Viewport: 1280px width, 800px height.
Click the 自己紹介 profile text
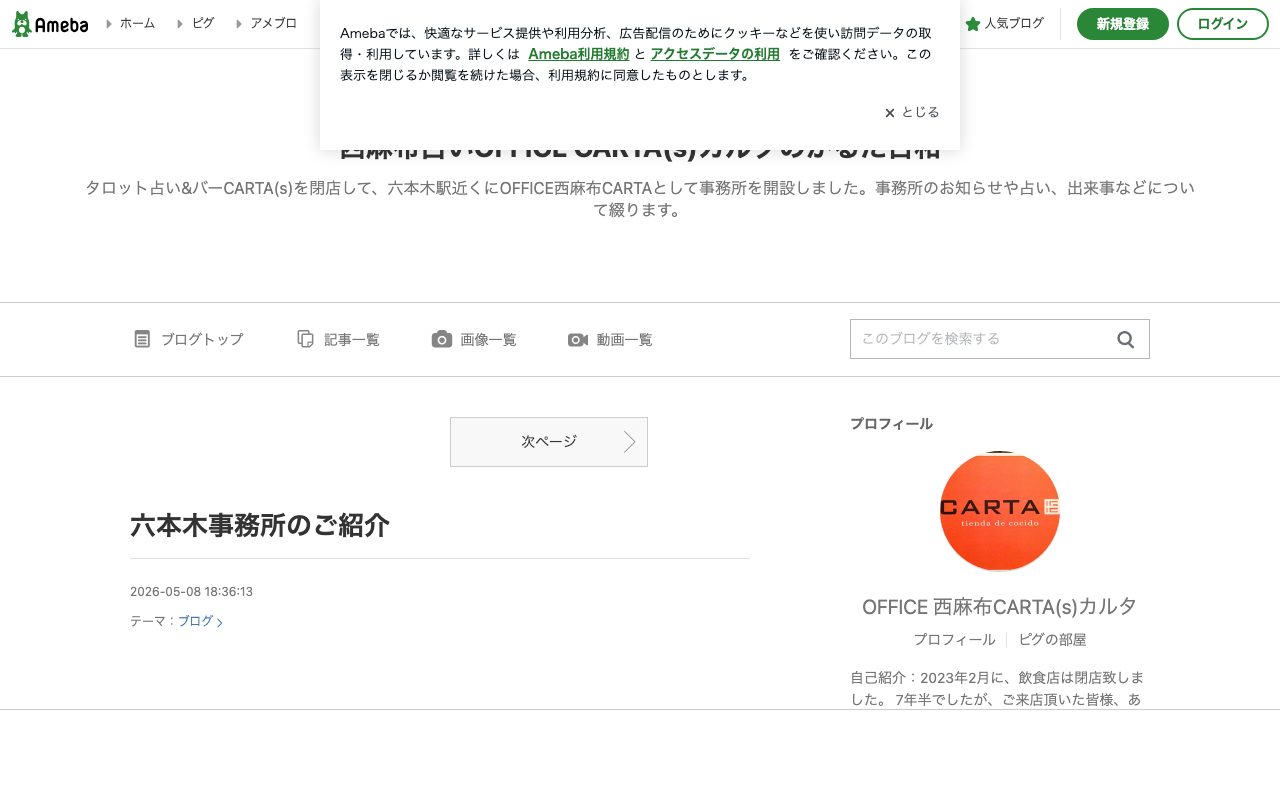tap(996, 688)
